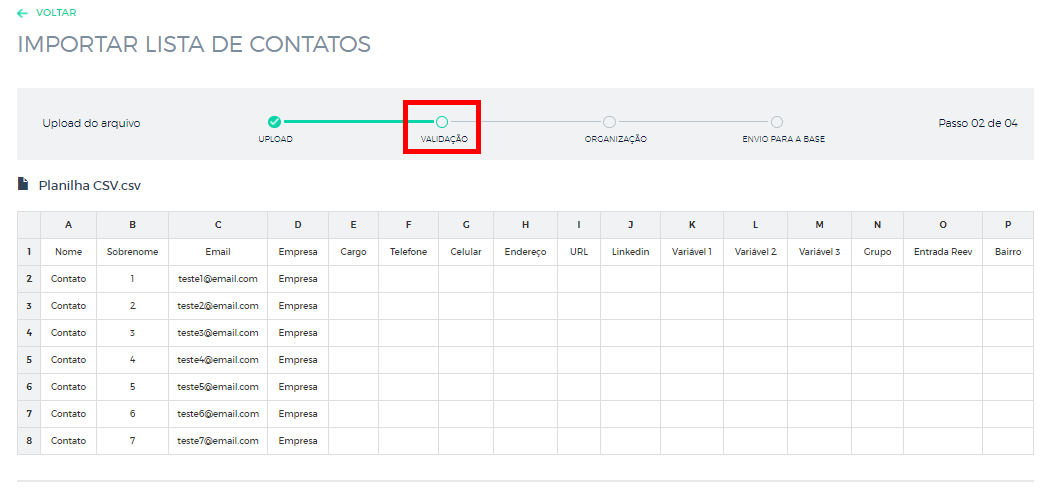Image resolution: width=1046 pixels, height=491 pixels.
Task: Select row number 8 header
Action: [x=29, y=441]
